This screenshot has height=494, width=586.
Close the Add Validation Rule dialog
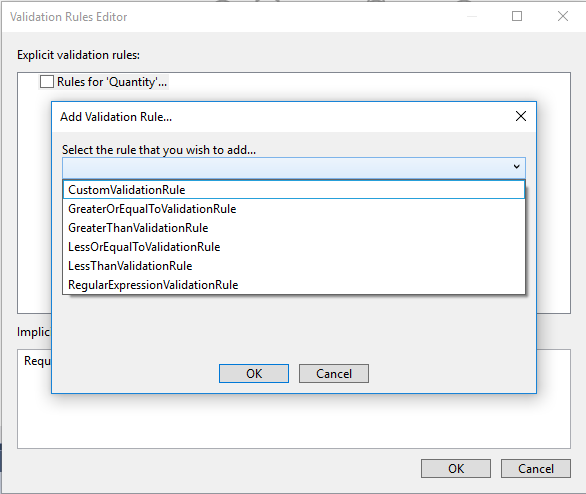pos(521,116)
